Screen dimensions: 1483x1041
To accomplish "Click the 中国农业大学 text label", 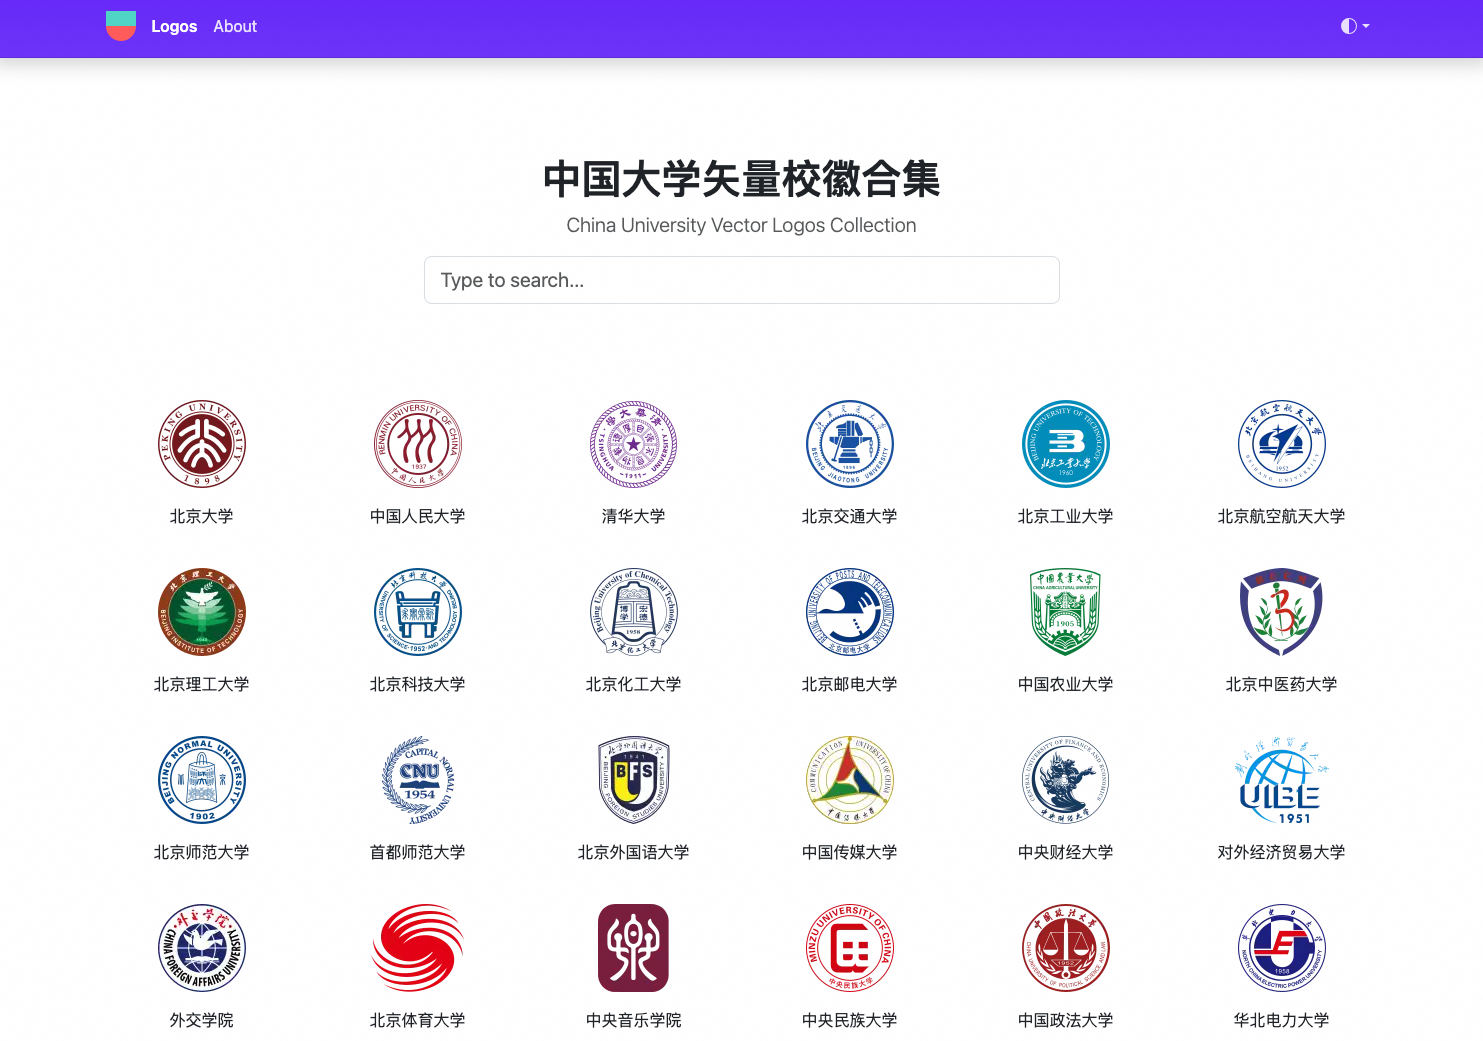I will (x=1066, y=684).
